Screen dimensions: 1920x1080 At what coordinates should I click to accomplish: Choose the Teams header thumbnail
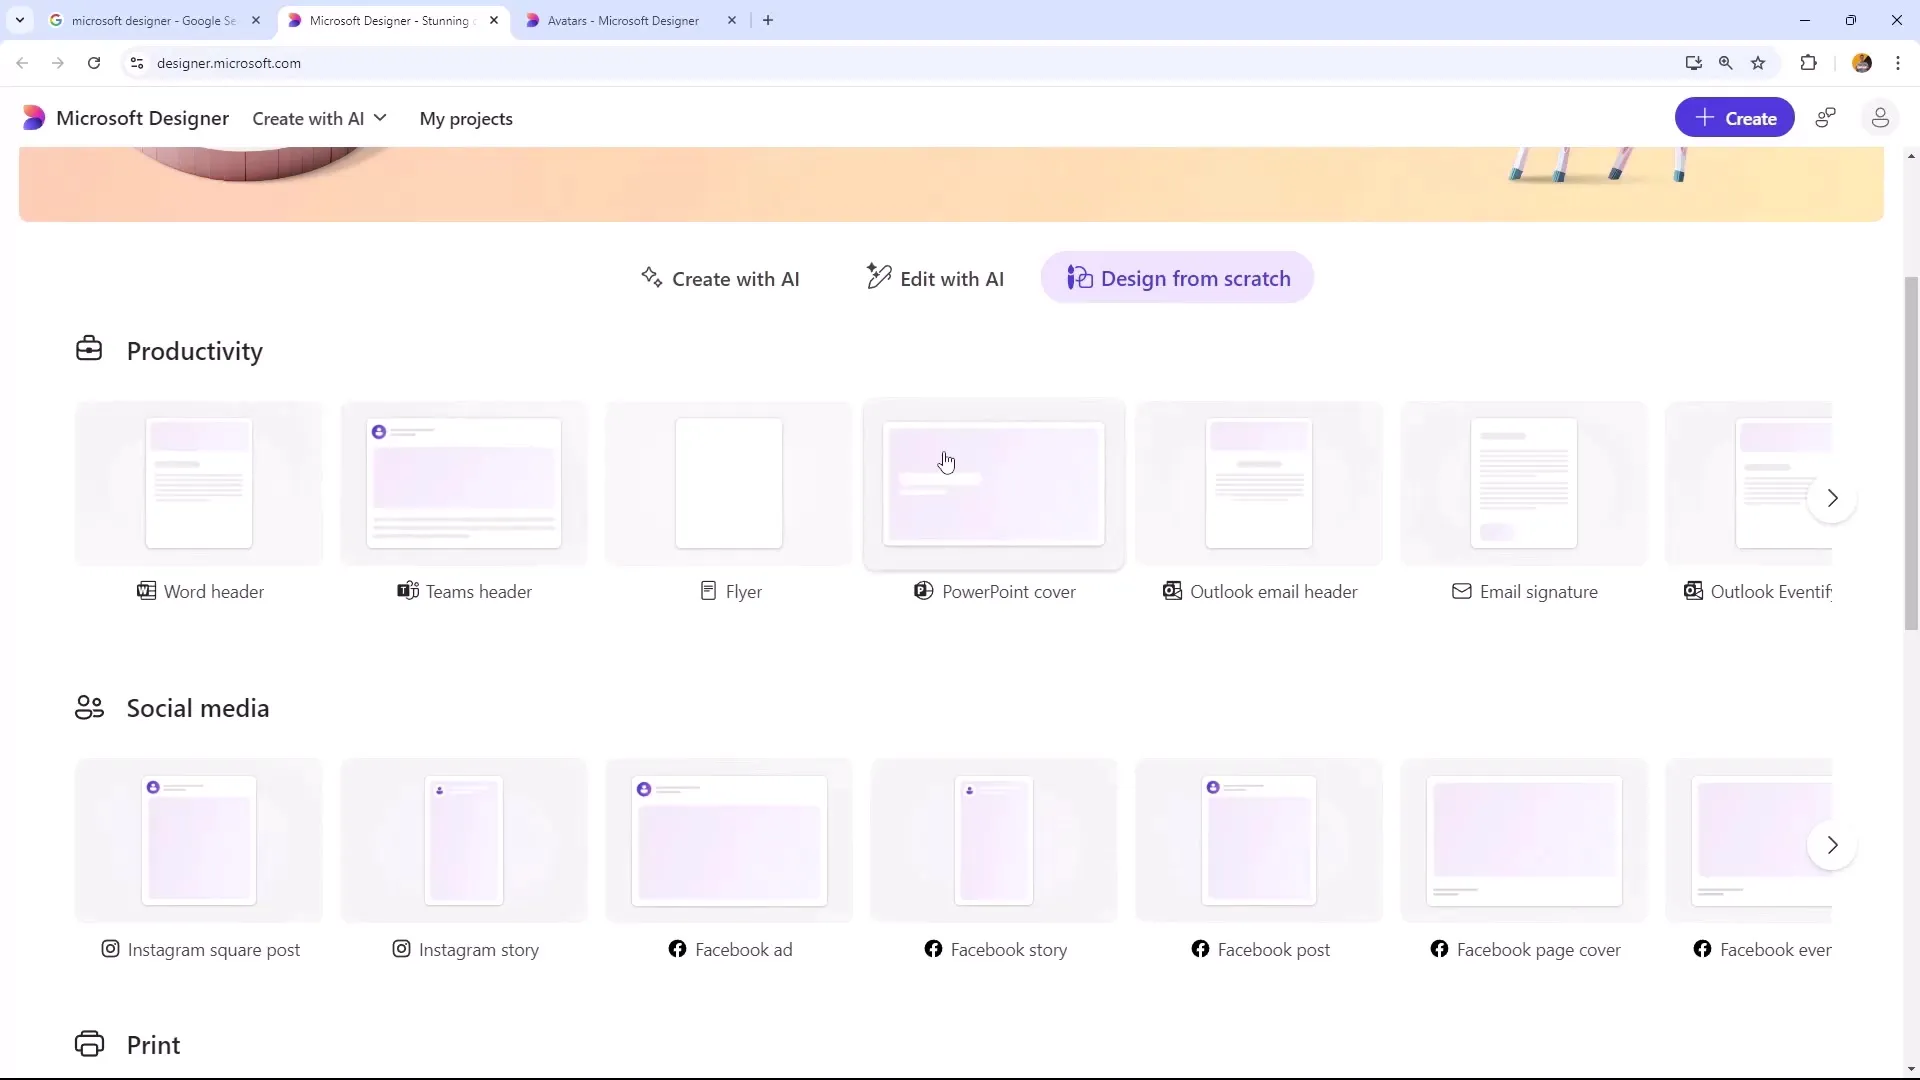coord(464,484)
